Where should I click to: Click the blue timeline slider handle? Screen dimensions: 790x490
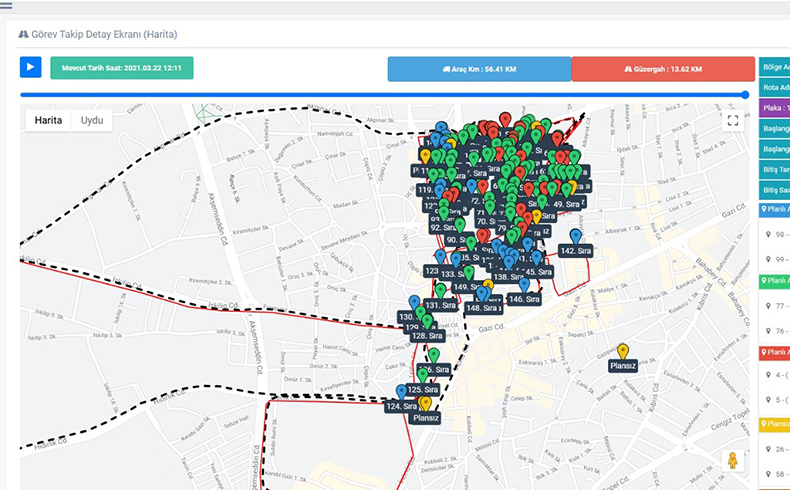click(x=745, y=95)
